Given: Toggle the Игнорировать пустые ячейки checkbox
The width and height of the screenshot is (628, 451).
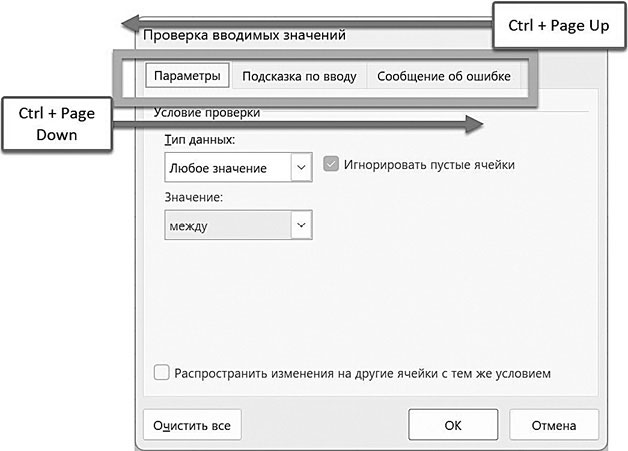Looking at the screenshot, I should coord(332,165).
